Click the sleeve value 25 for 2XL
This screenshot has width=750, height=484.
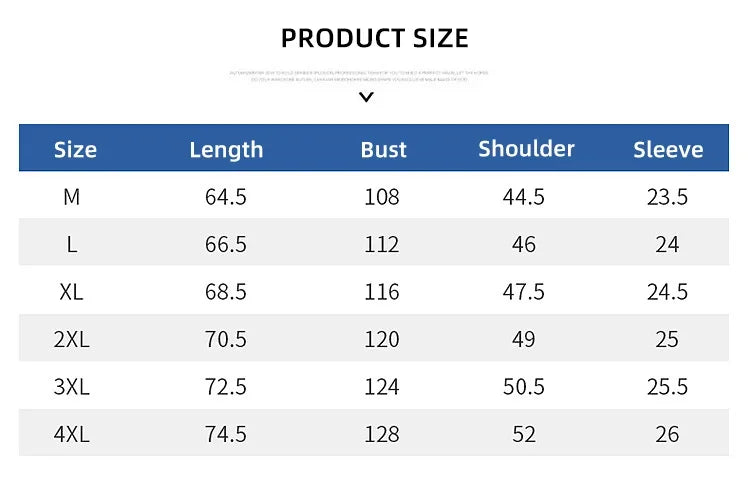point(667,339)
